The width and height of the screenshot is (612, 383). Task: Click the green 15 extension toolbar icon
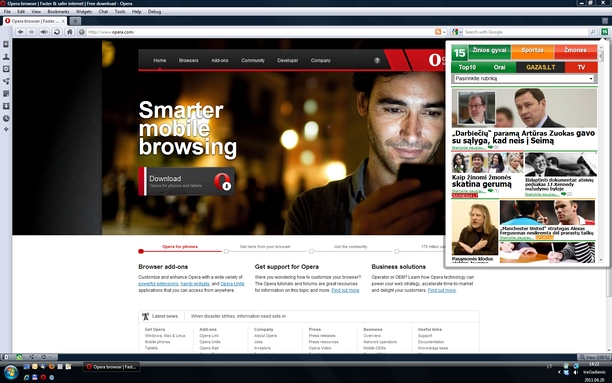[605, 32]
